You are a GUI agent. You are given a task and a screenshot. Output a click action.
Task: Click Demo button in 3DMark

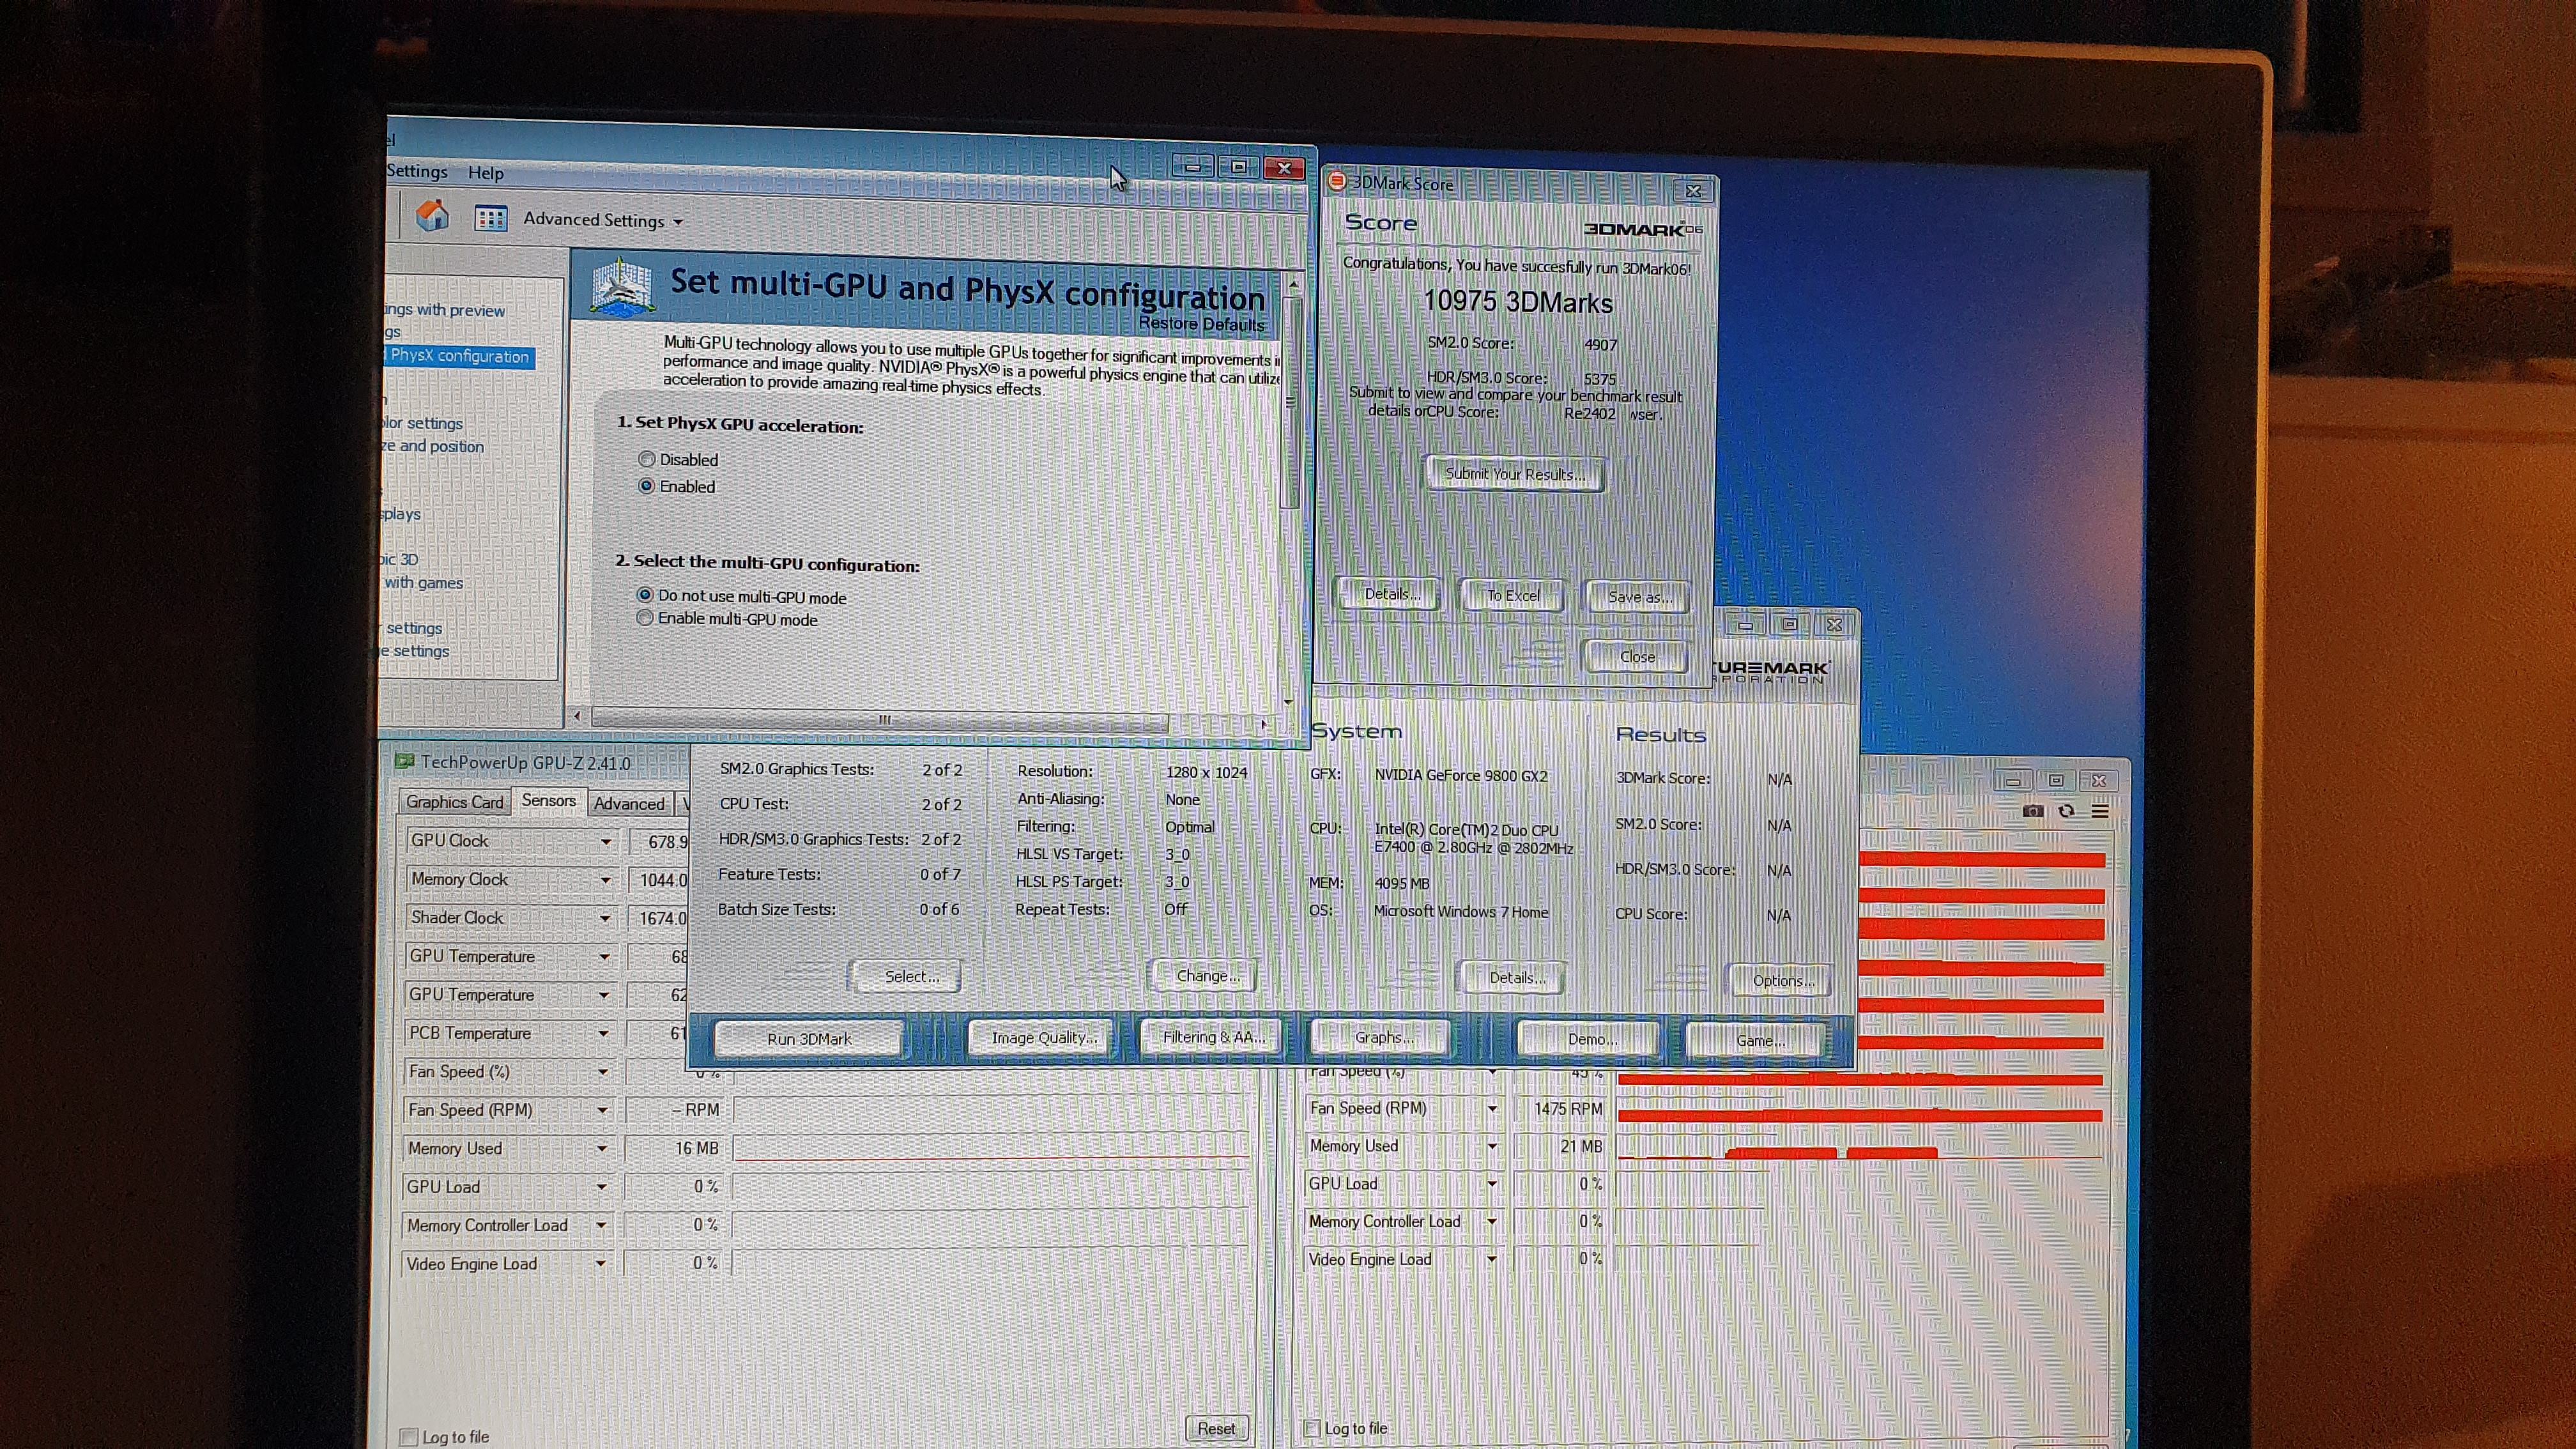pos(1591,1039)
